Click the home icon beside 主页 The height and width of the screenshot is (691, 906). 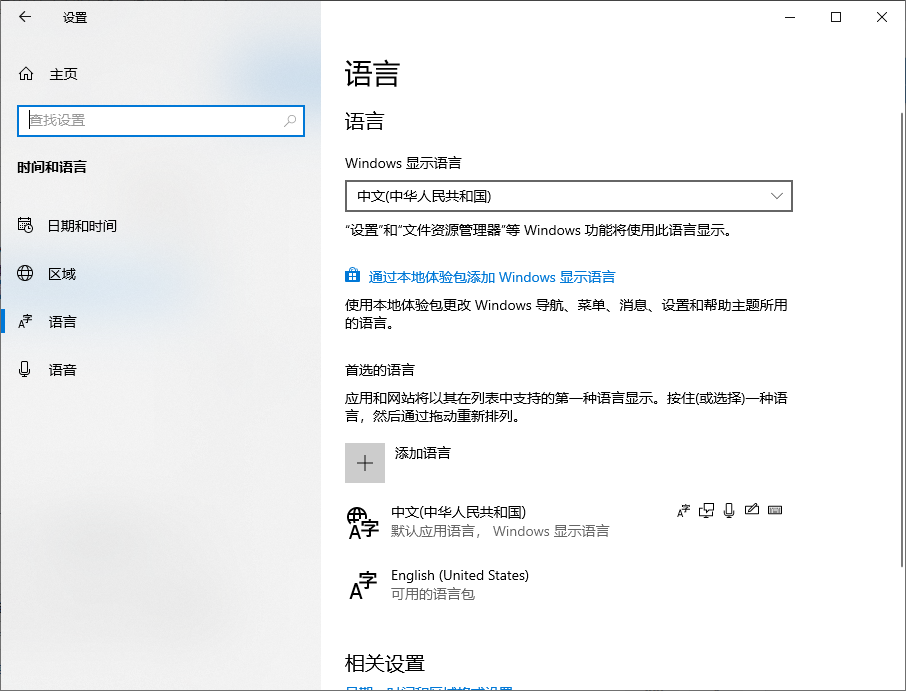(x=26, y=74)
